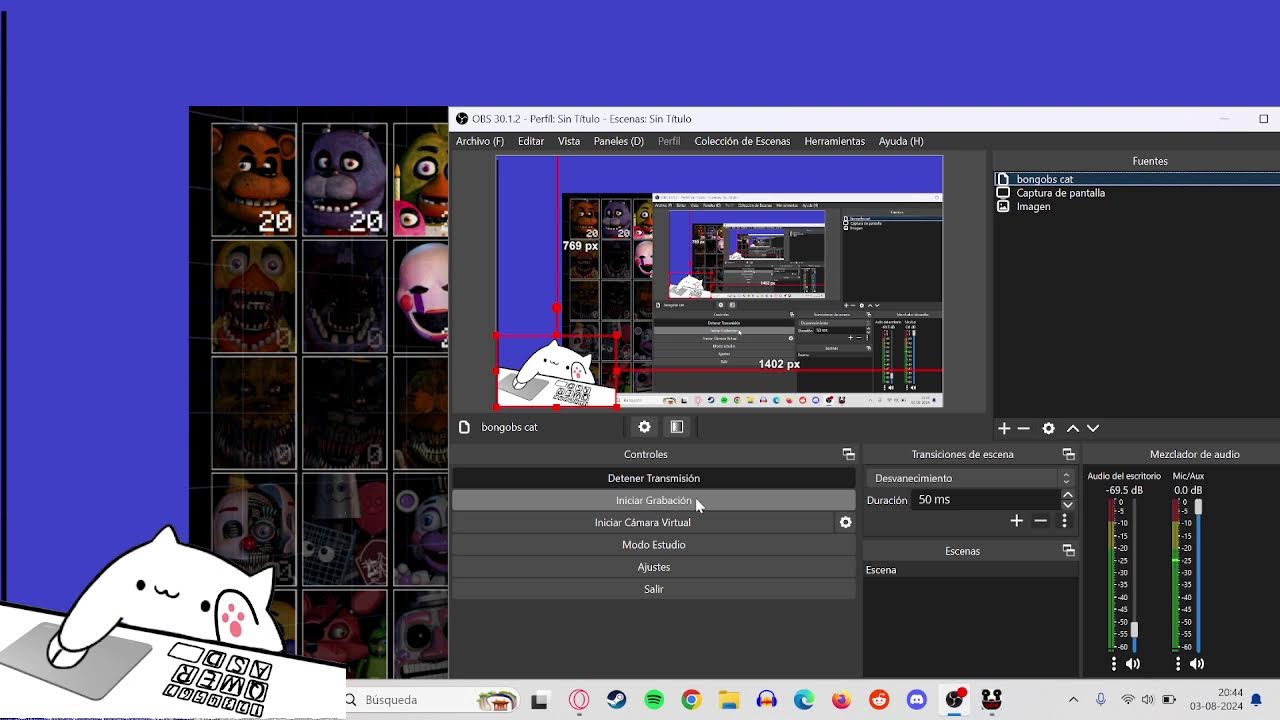Open Ajustes from Controles panel
Screen dimensions: 1280x720
pos(654,567)
